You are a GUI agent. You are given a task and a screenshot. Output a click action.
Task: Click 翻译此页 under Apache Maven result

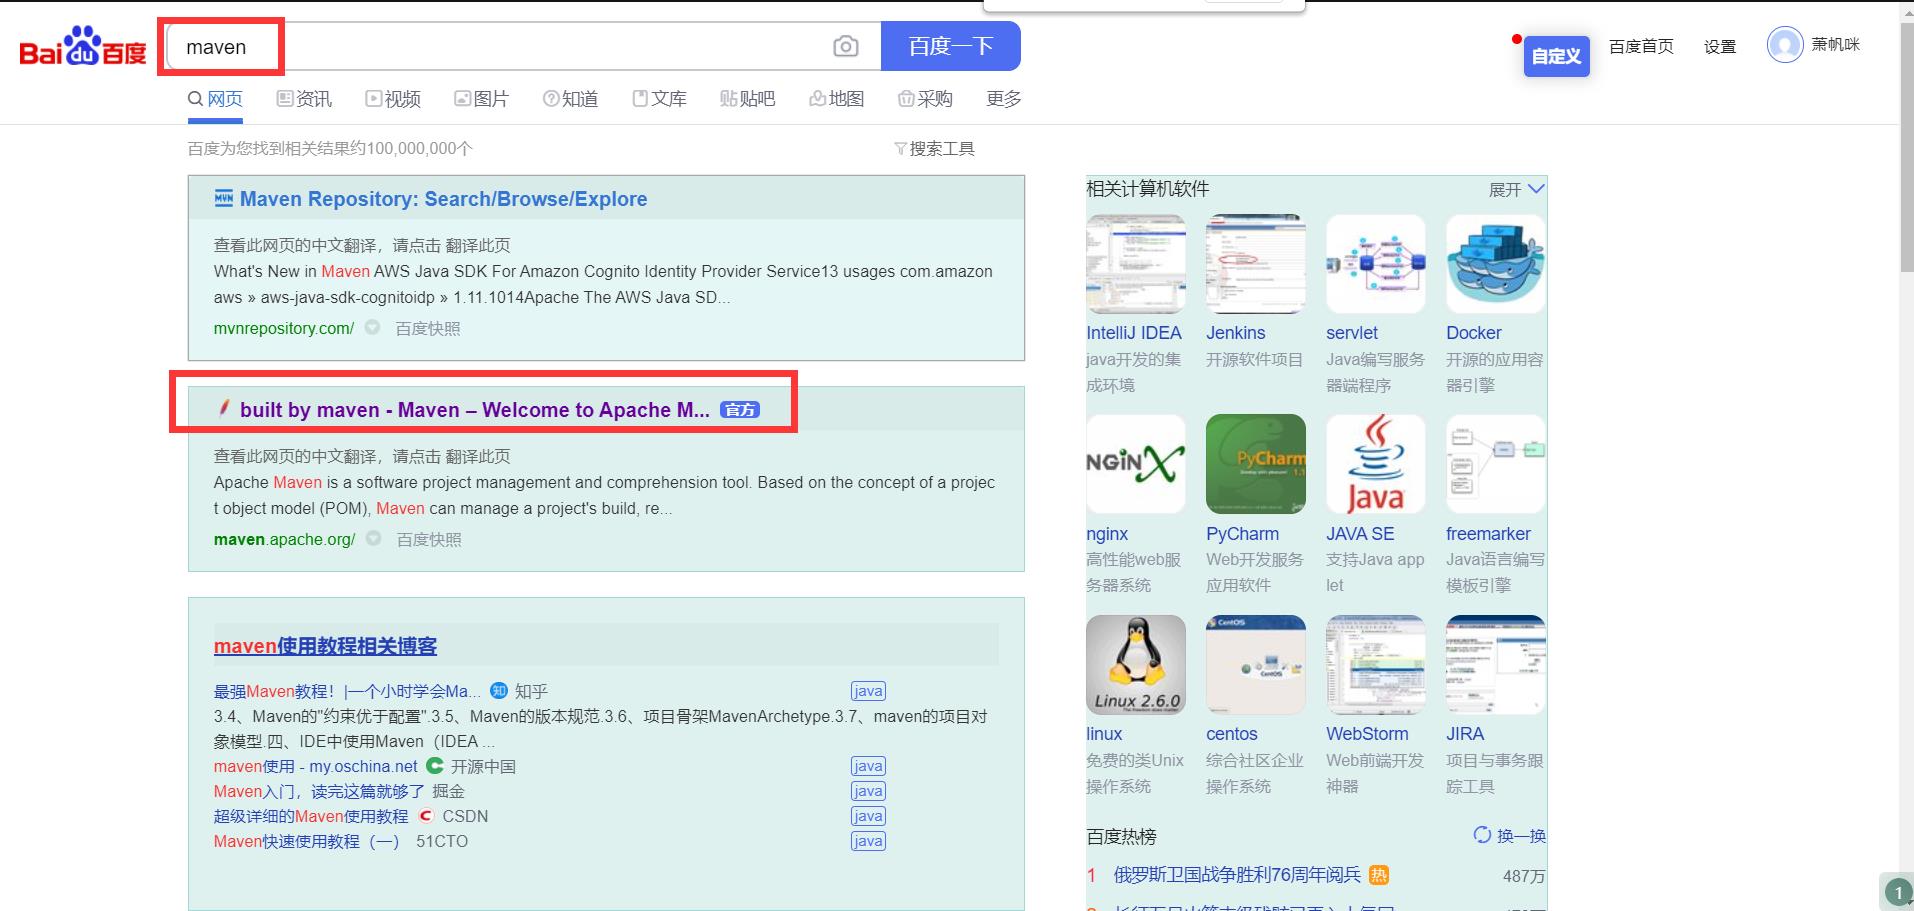click(x=478, y=456)
